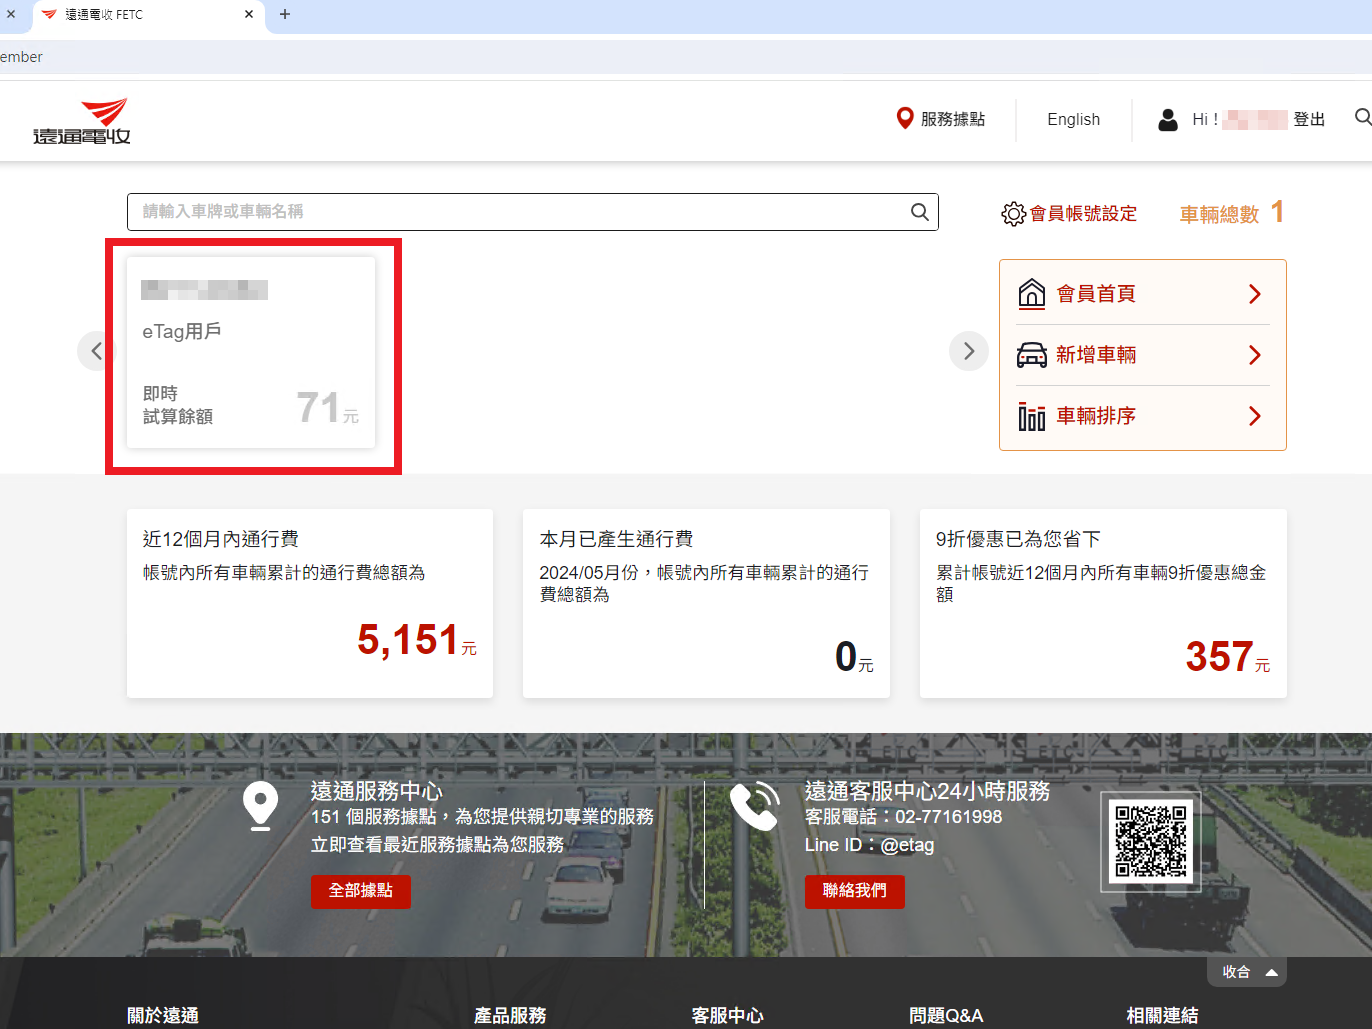Collapse the footer with the 收合 button
Viewport: 1372px width, 1029px height.
point(1246,972)
